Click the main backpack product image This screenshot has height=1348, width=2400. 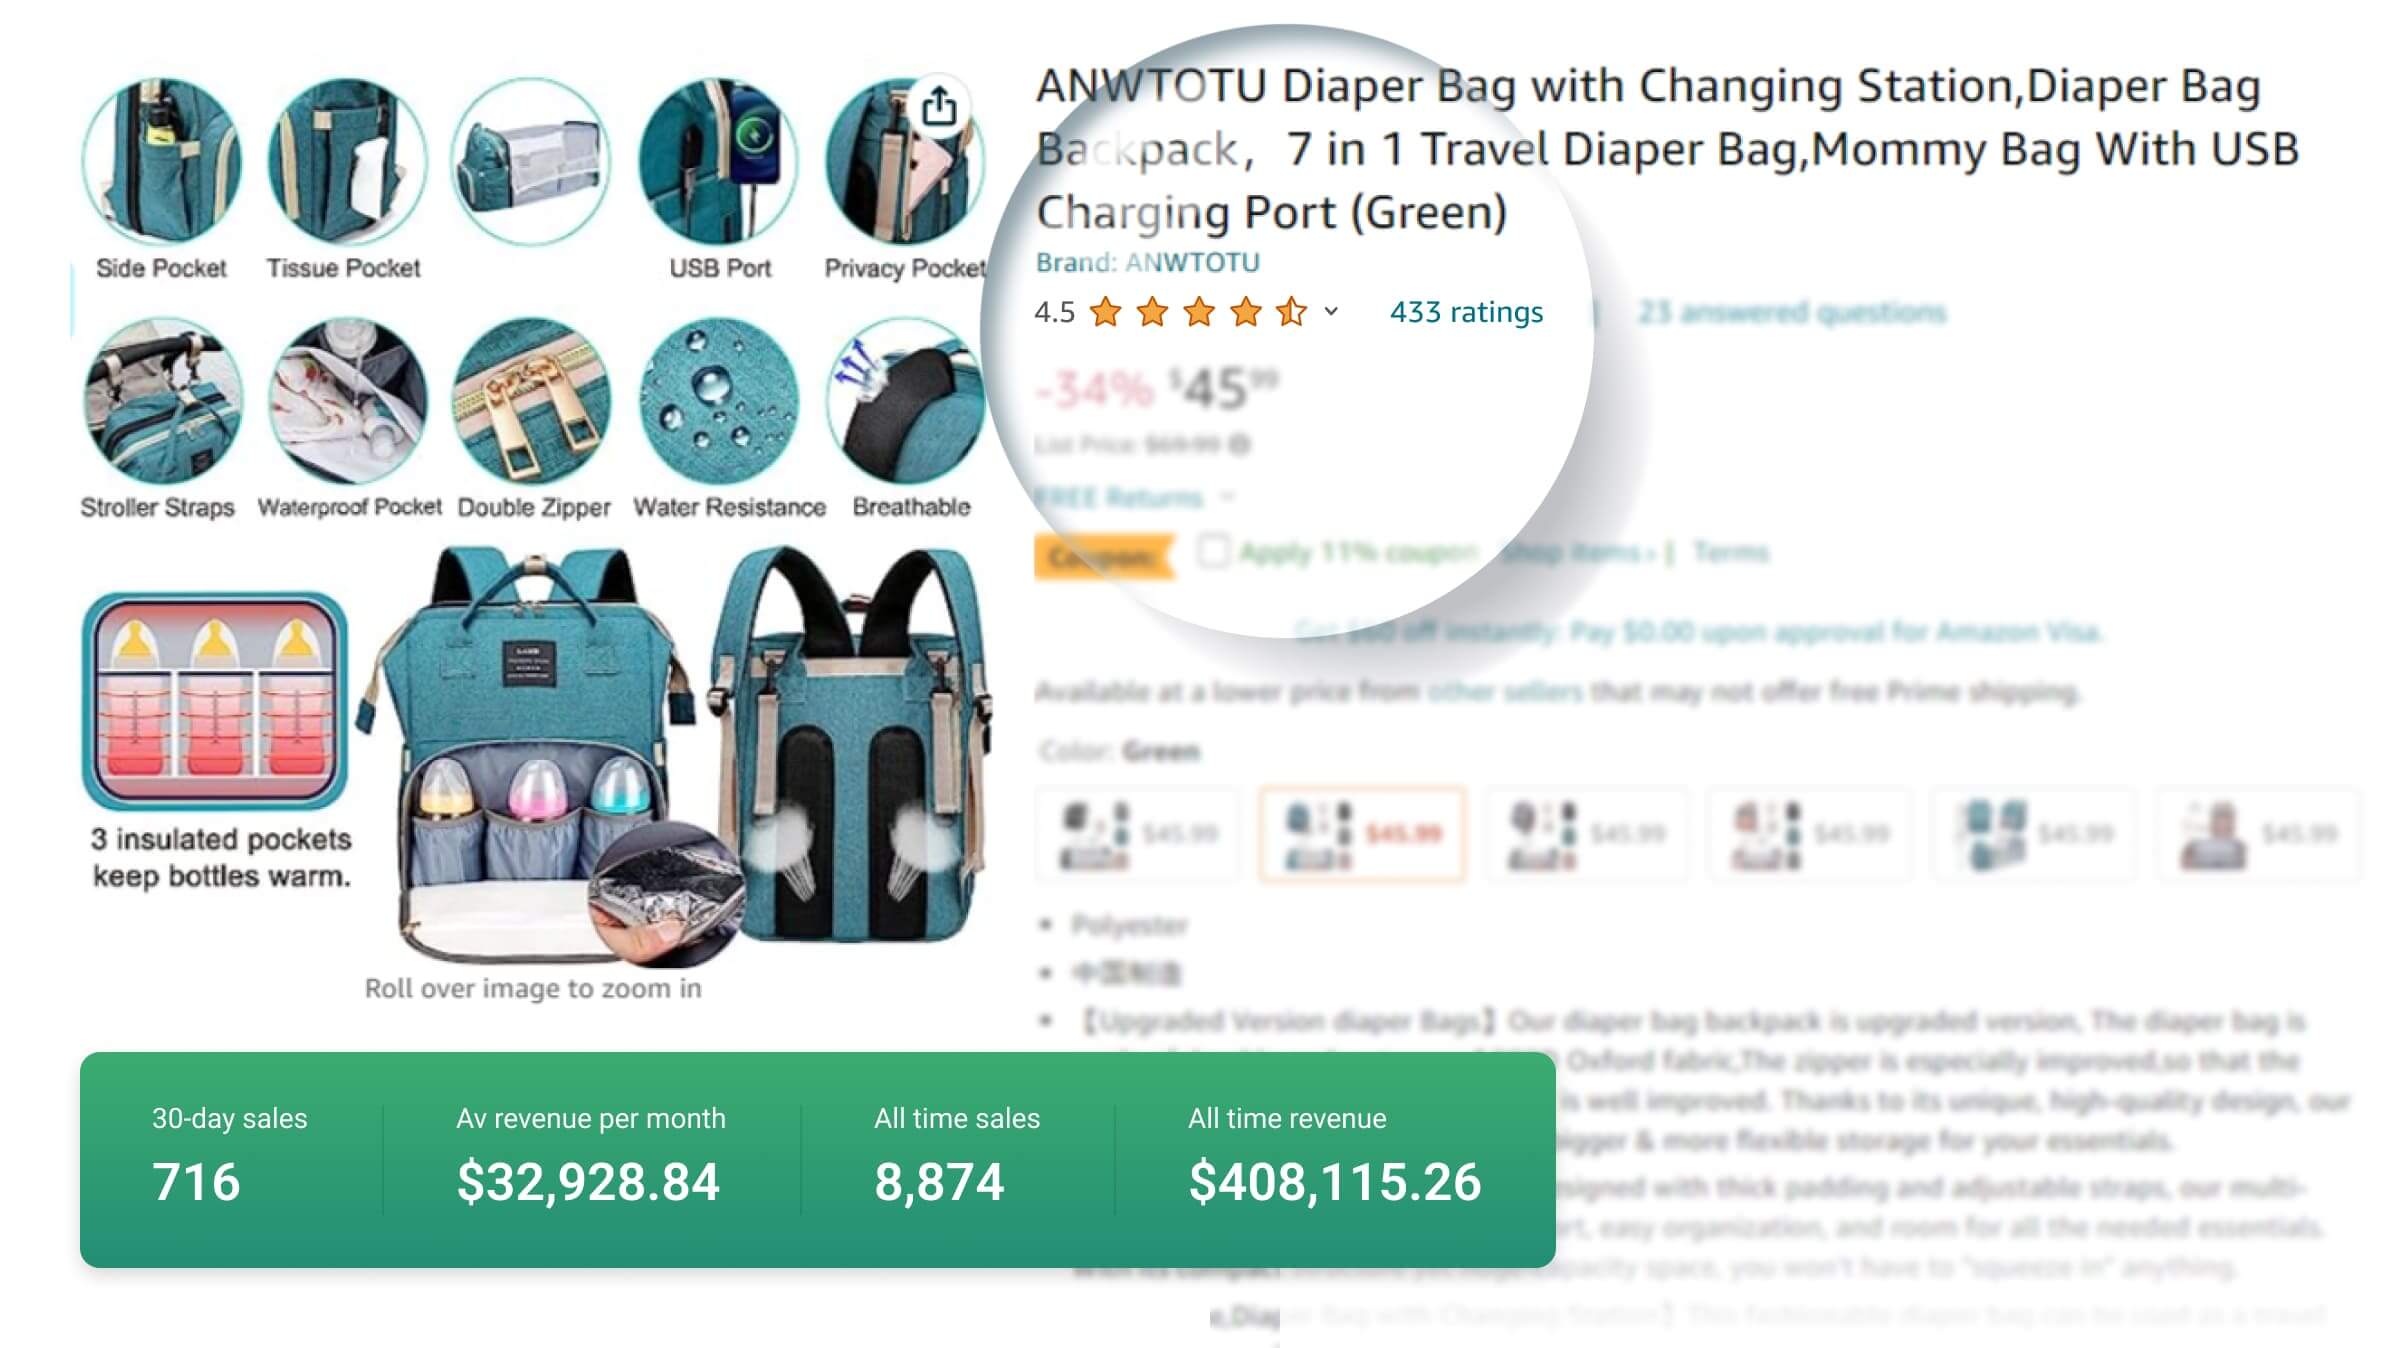672,755
